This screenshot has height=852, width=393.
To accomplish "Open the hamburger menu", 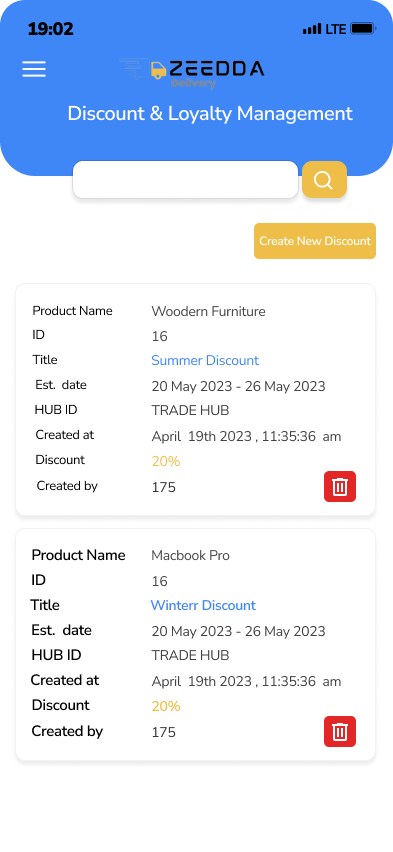I will [x=34, y=69].
